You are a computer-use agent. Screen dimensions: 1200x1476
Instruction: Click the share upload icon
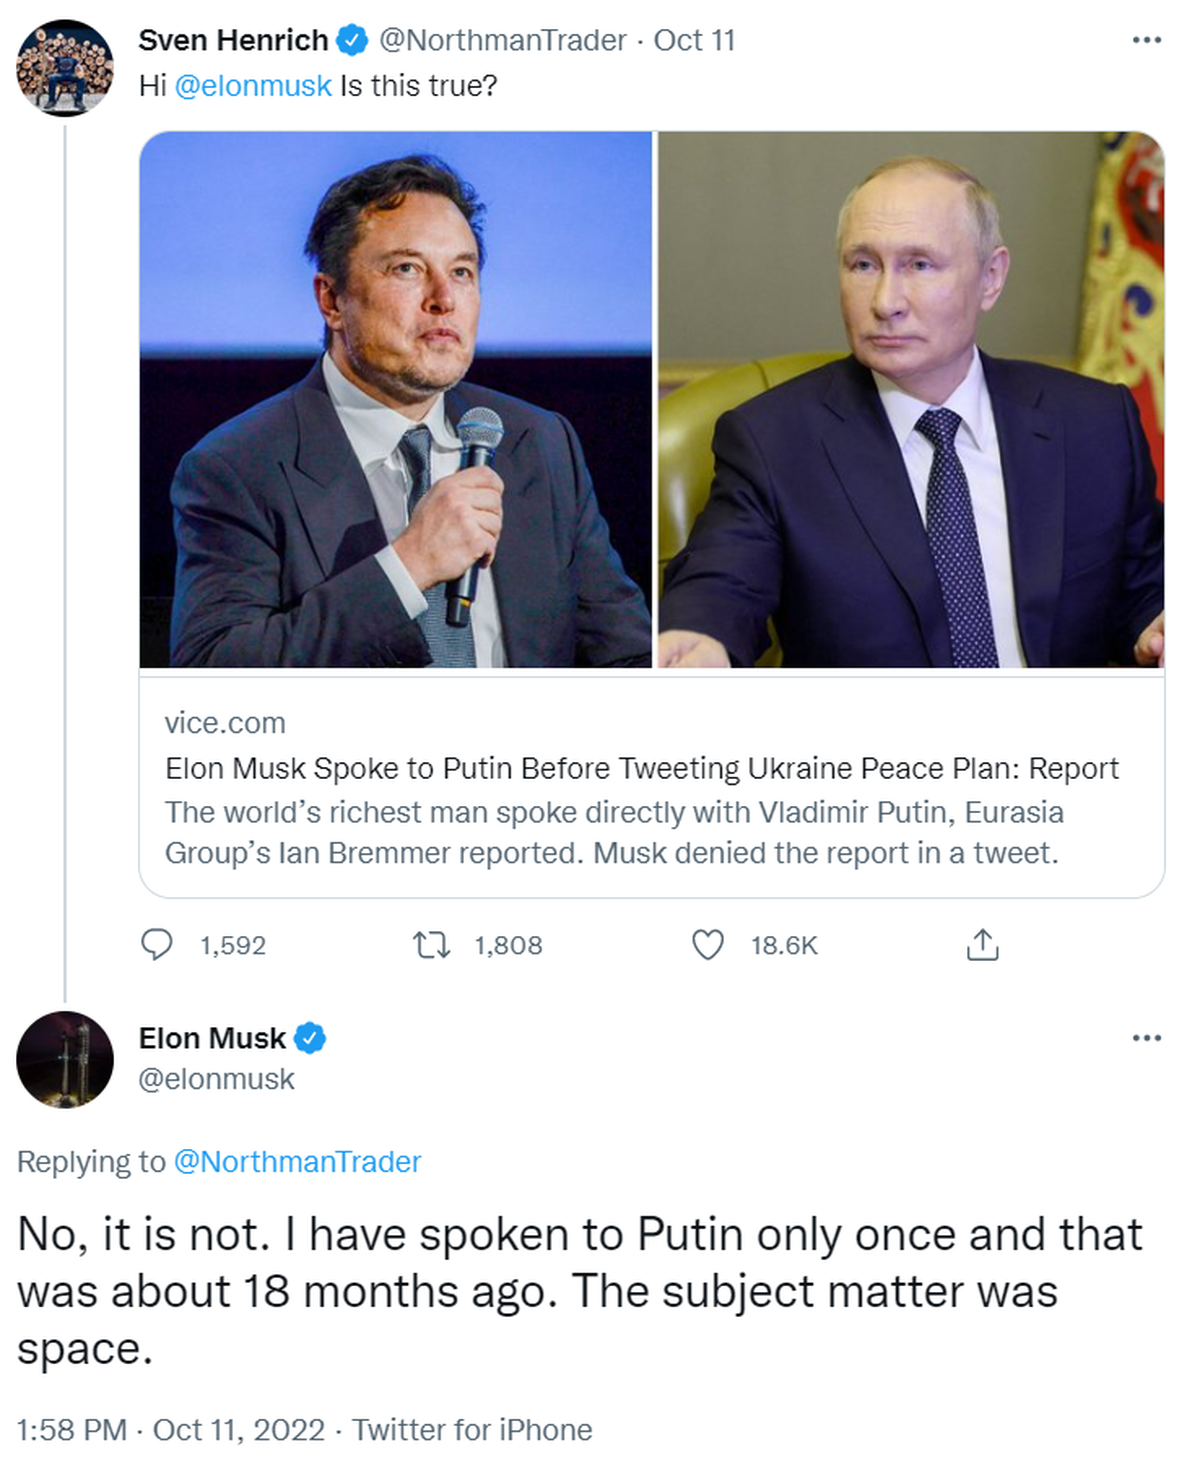pos(982,944)
